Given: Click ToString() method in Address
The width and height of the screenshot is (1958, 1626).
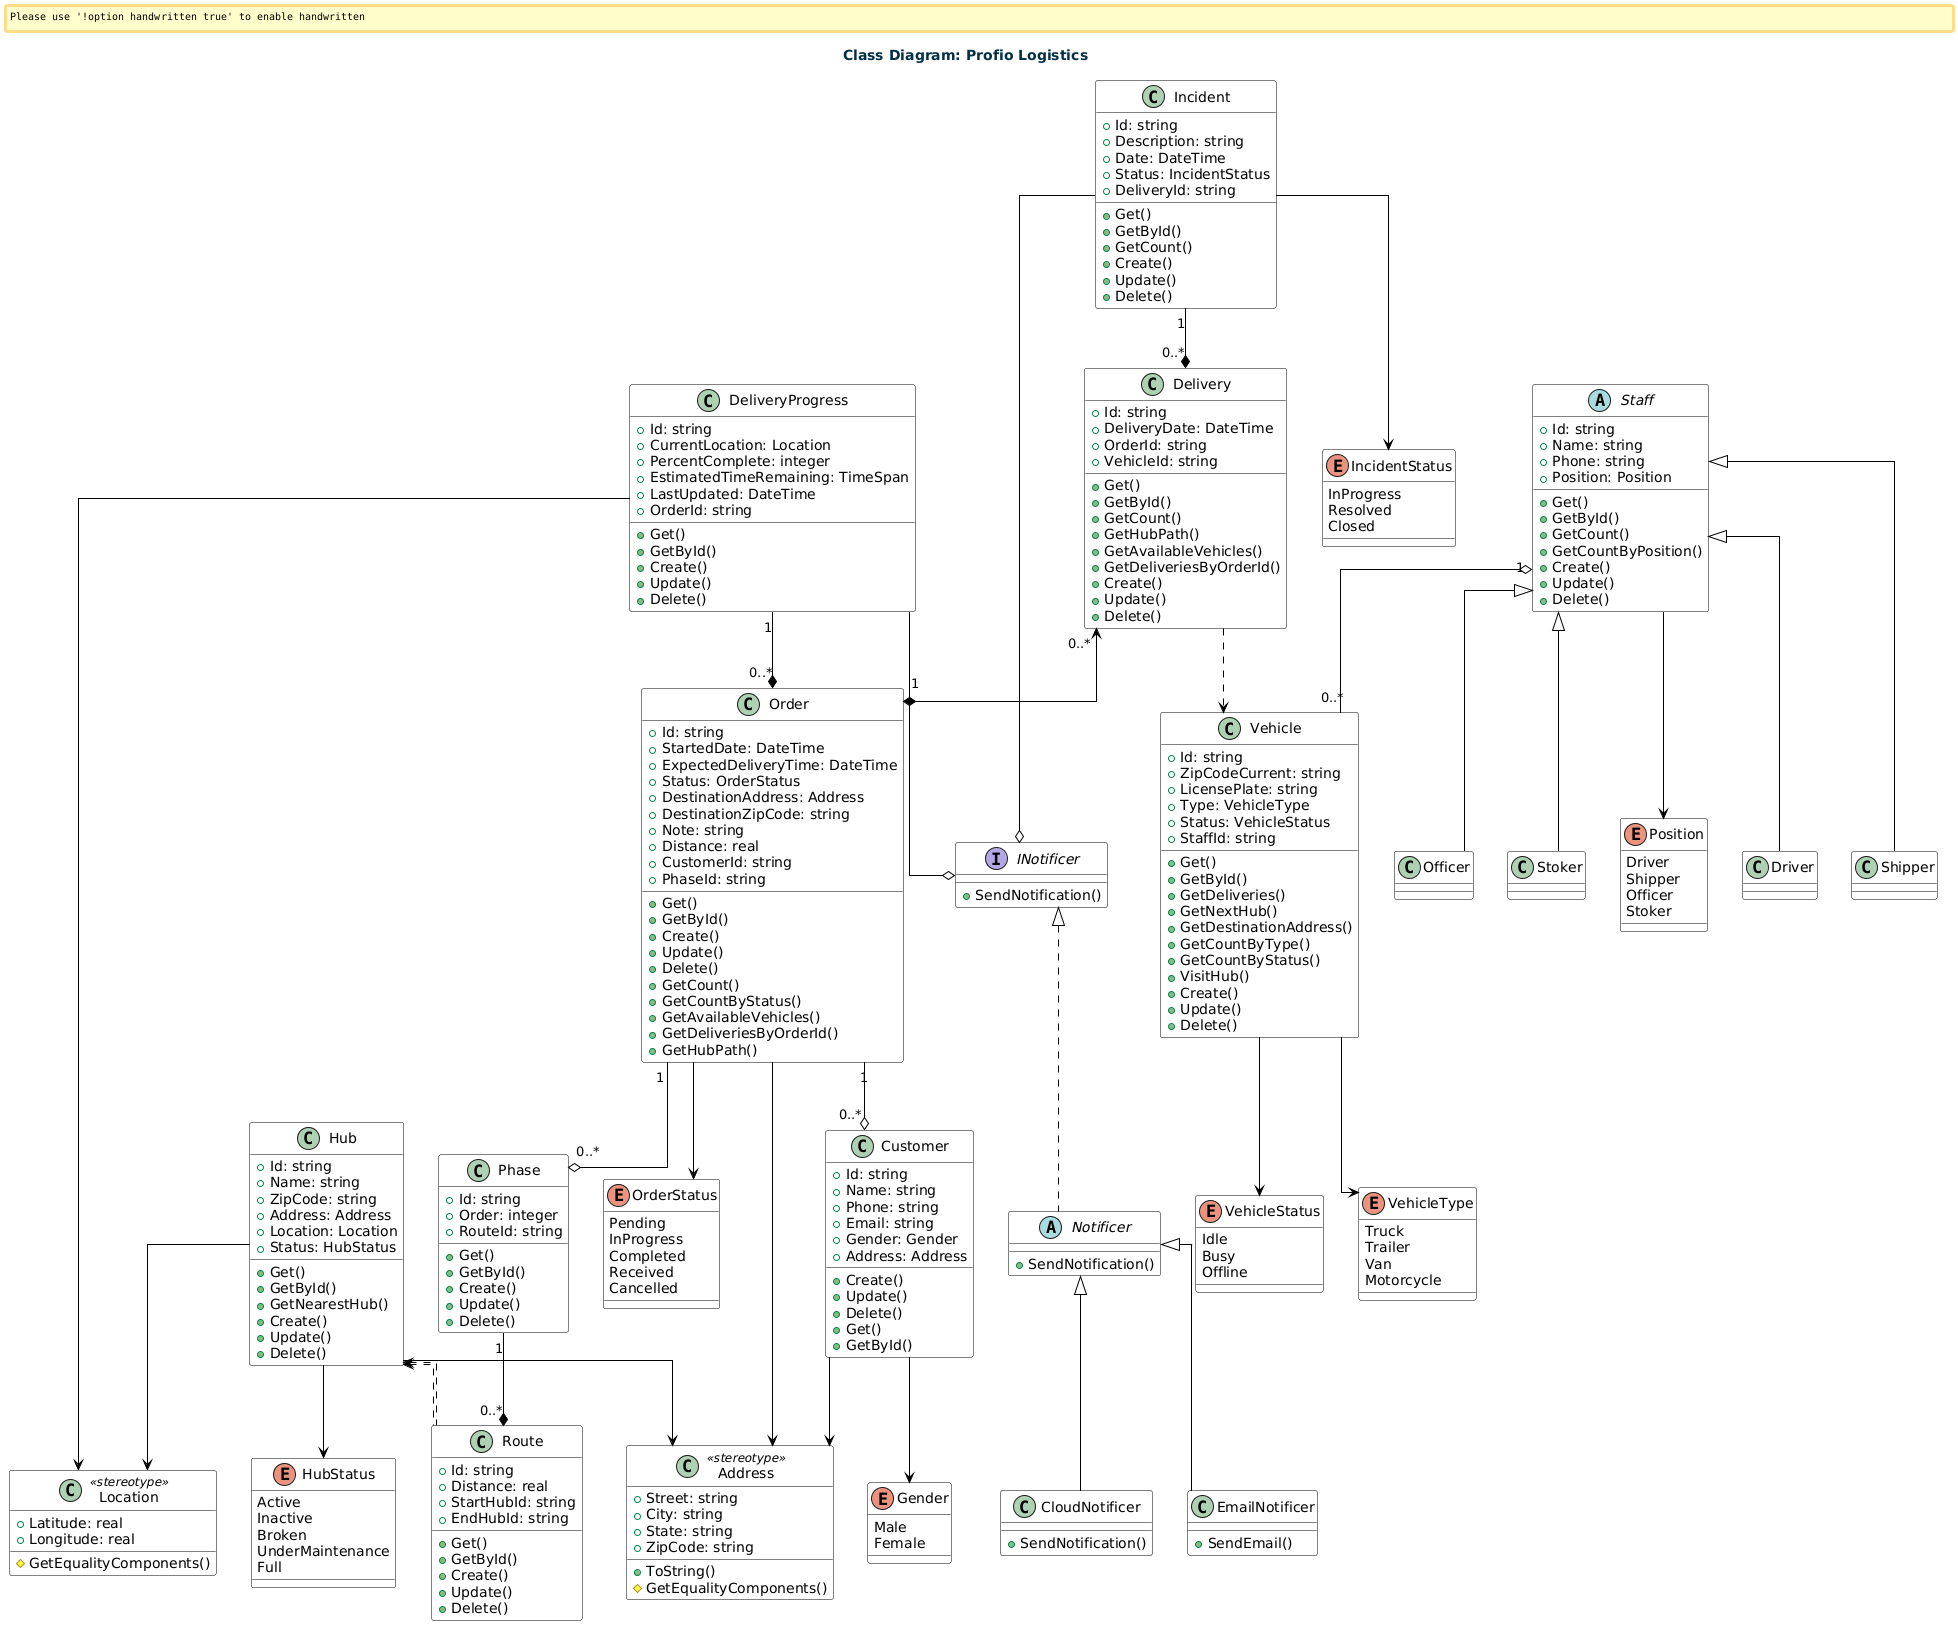Looking at the screenshot, I should point(680,1571).
